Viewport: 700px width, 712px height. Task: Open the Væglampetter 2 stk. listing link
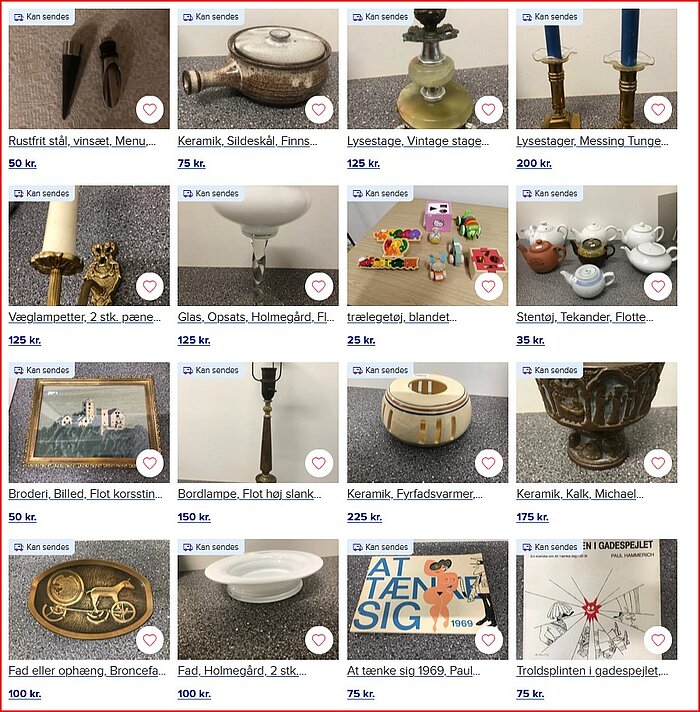click(x=84, y=317)
